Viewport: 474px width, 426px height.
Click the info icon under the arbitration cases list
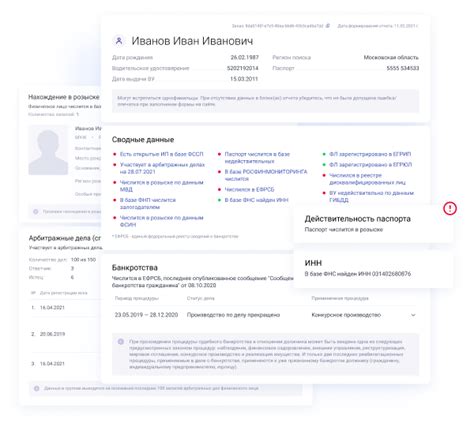point(37,388)
